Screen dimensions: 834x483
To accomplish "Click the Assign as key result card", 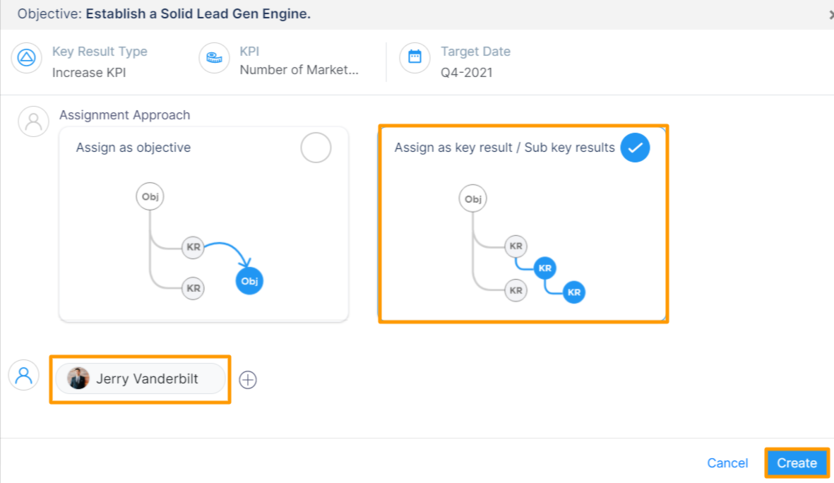I will point(522,224).
